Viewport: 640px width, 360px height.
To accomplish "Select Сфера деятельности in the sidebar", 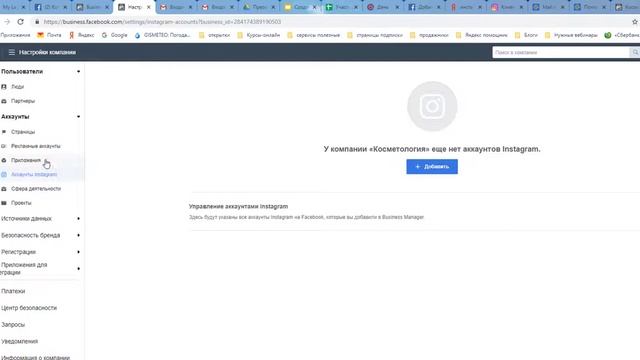I will click(36, 189).
